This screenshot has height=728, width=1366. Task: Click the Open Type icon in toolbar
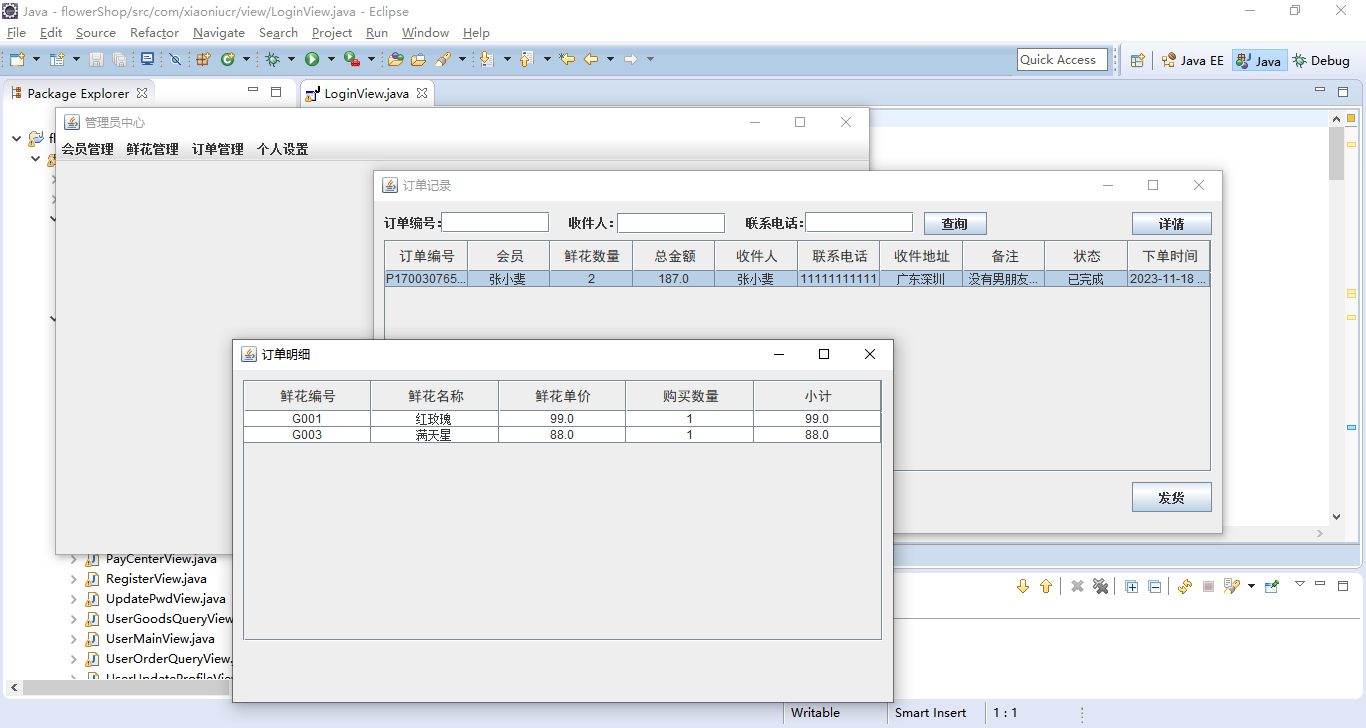tap(396, 60)
